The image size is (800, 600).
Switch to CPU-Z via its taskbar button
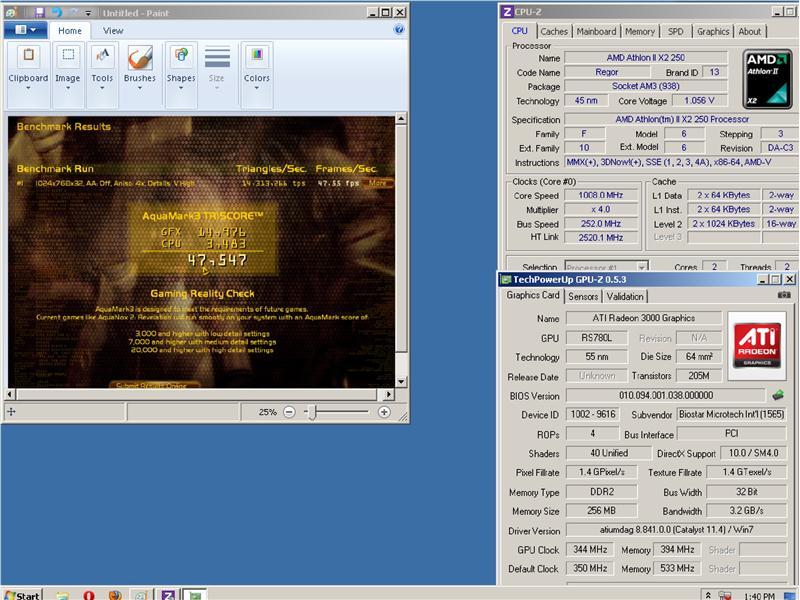[x=168, y=595]
